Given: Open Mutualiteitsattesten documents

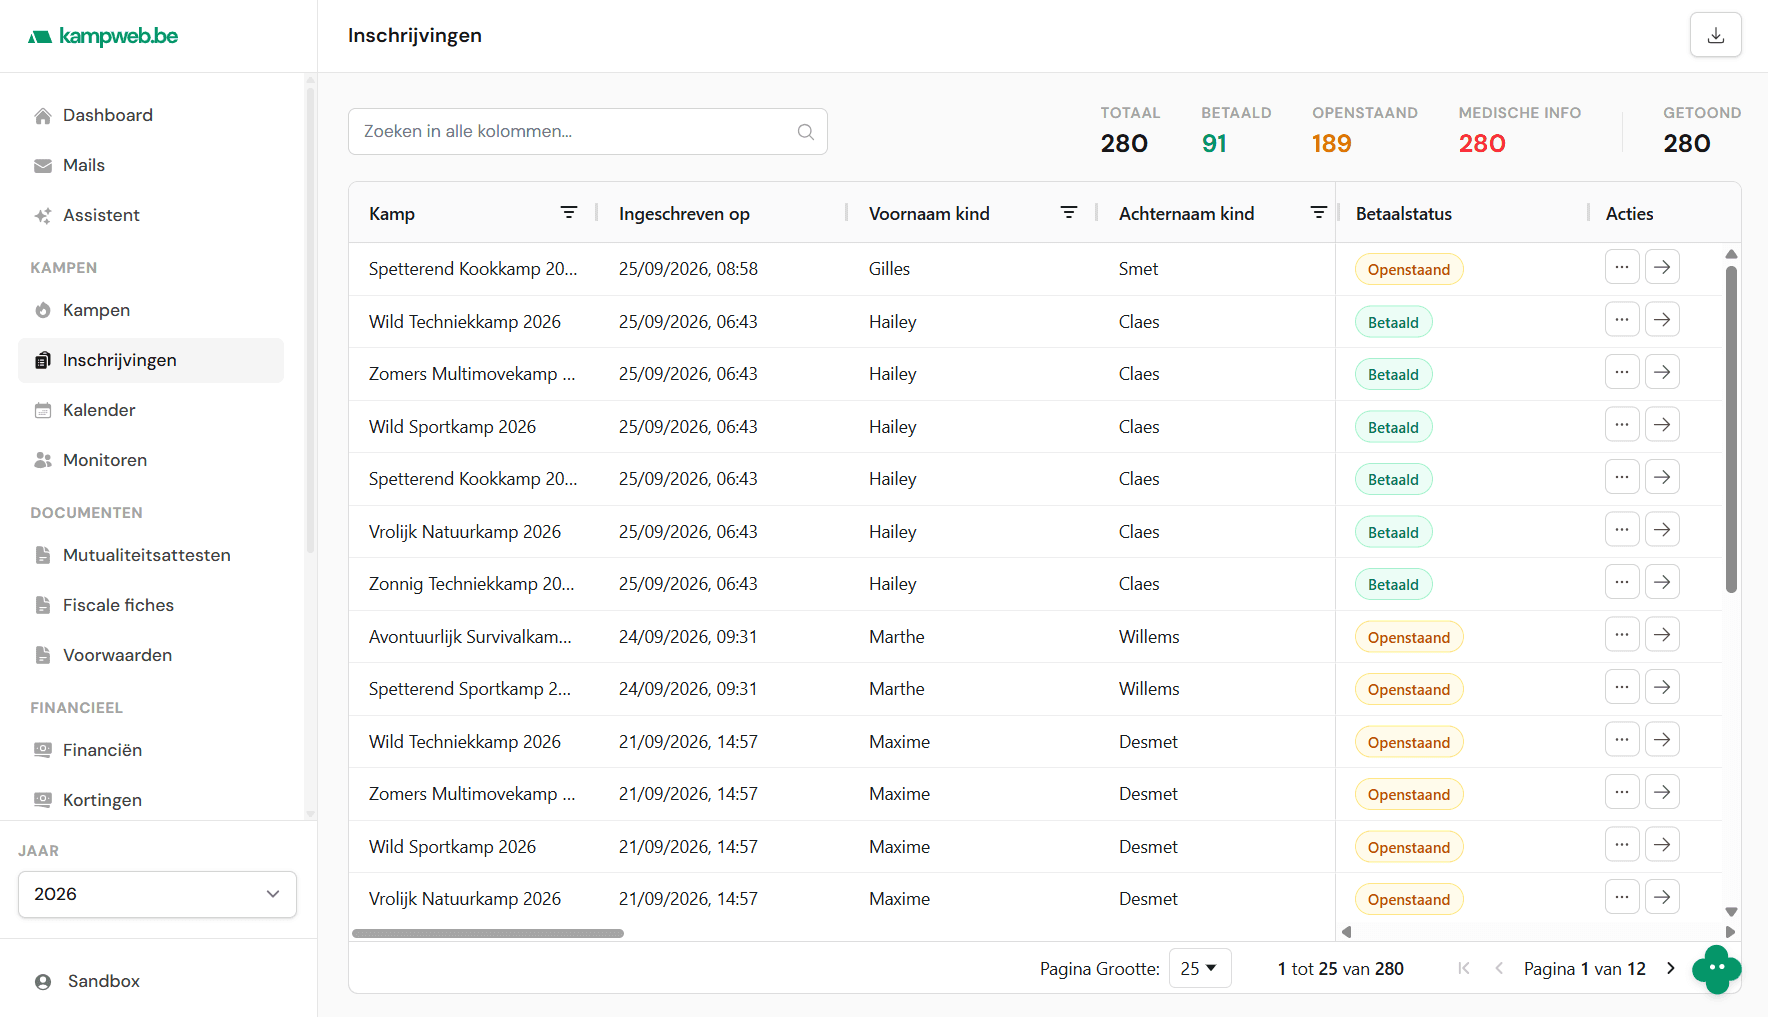Looking at the screenshot, I should pos(151,555).
